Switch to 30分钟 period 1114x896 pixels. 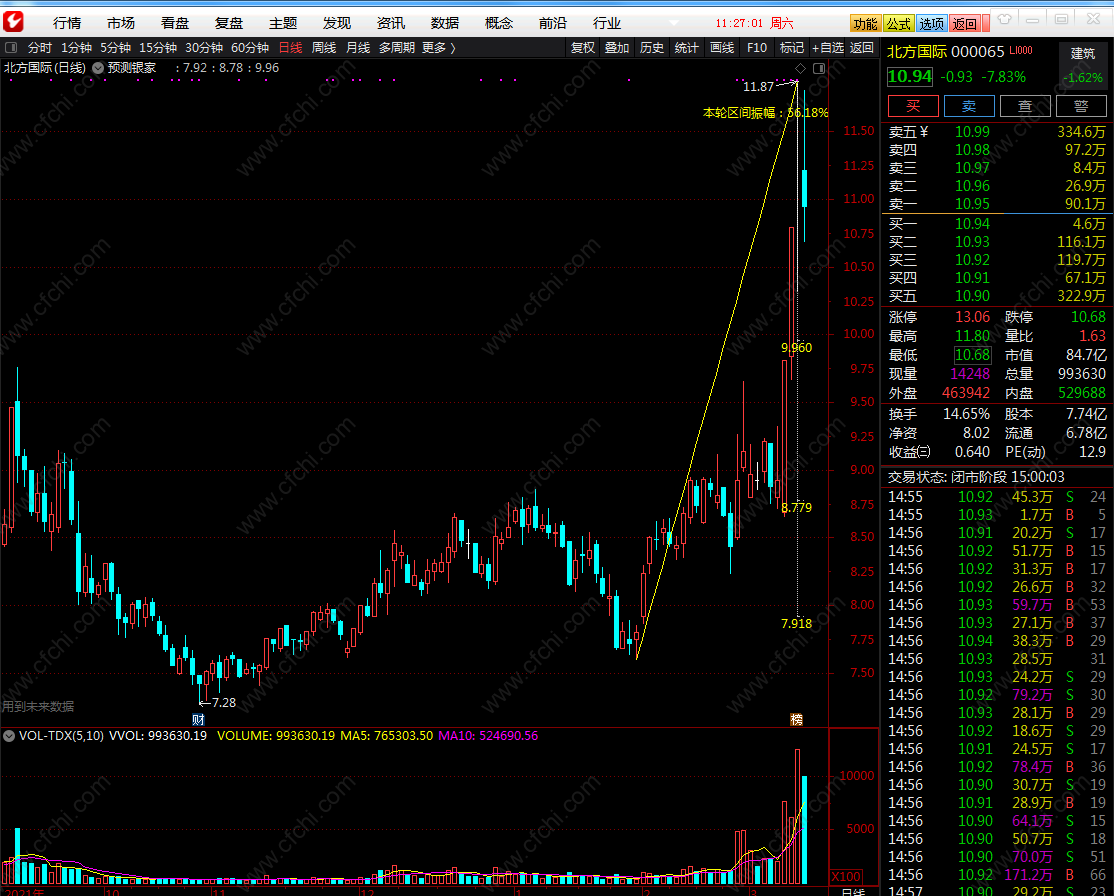[204, 48]
